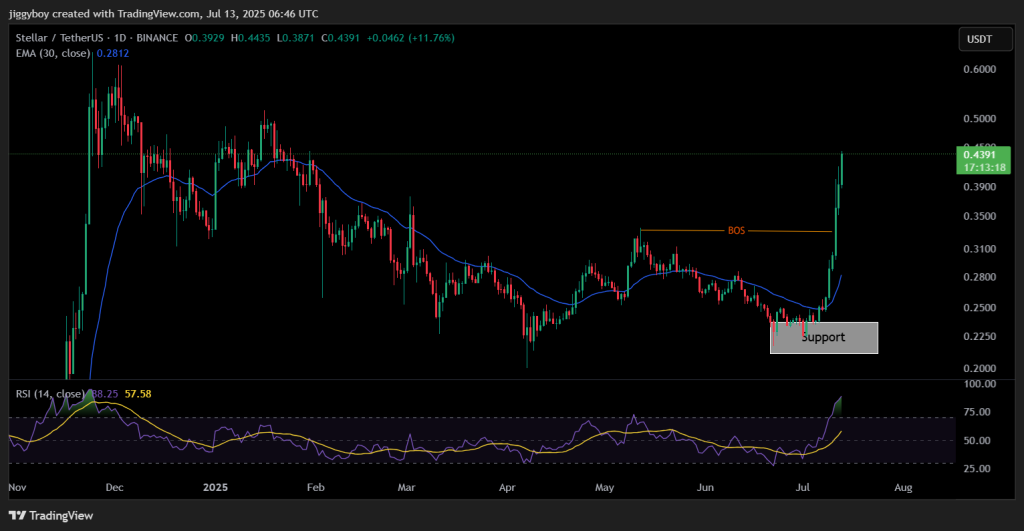
Task: Click the EMA (30, close) indicator label
Action: point(53,53)
